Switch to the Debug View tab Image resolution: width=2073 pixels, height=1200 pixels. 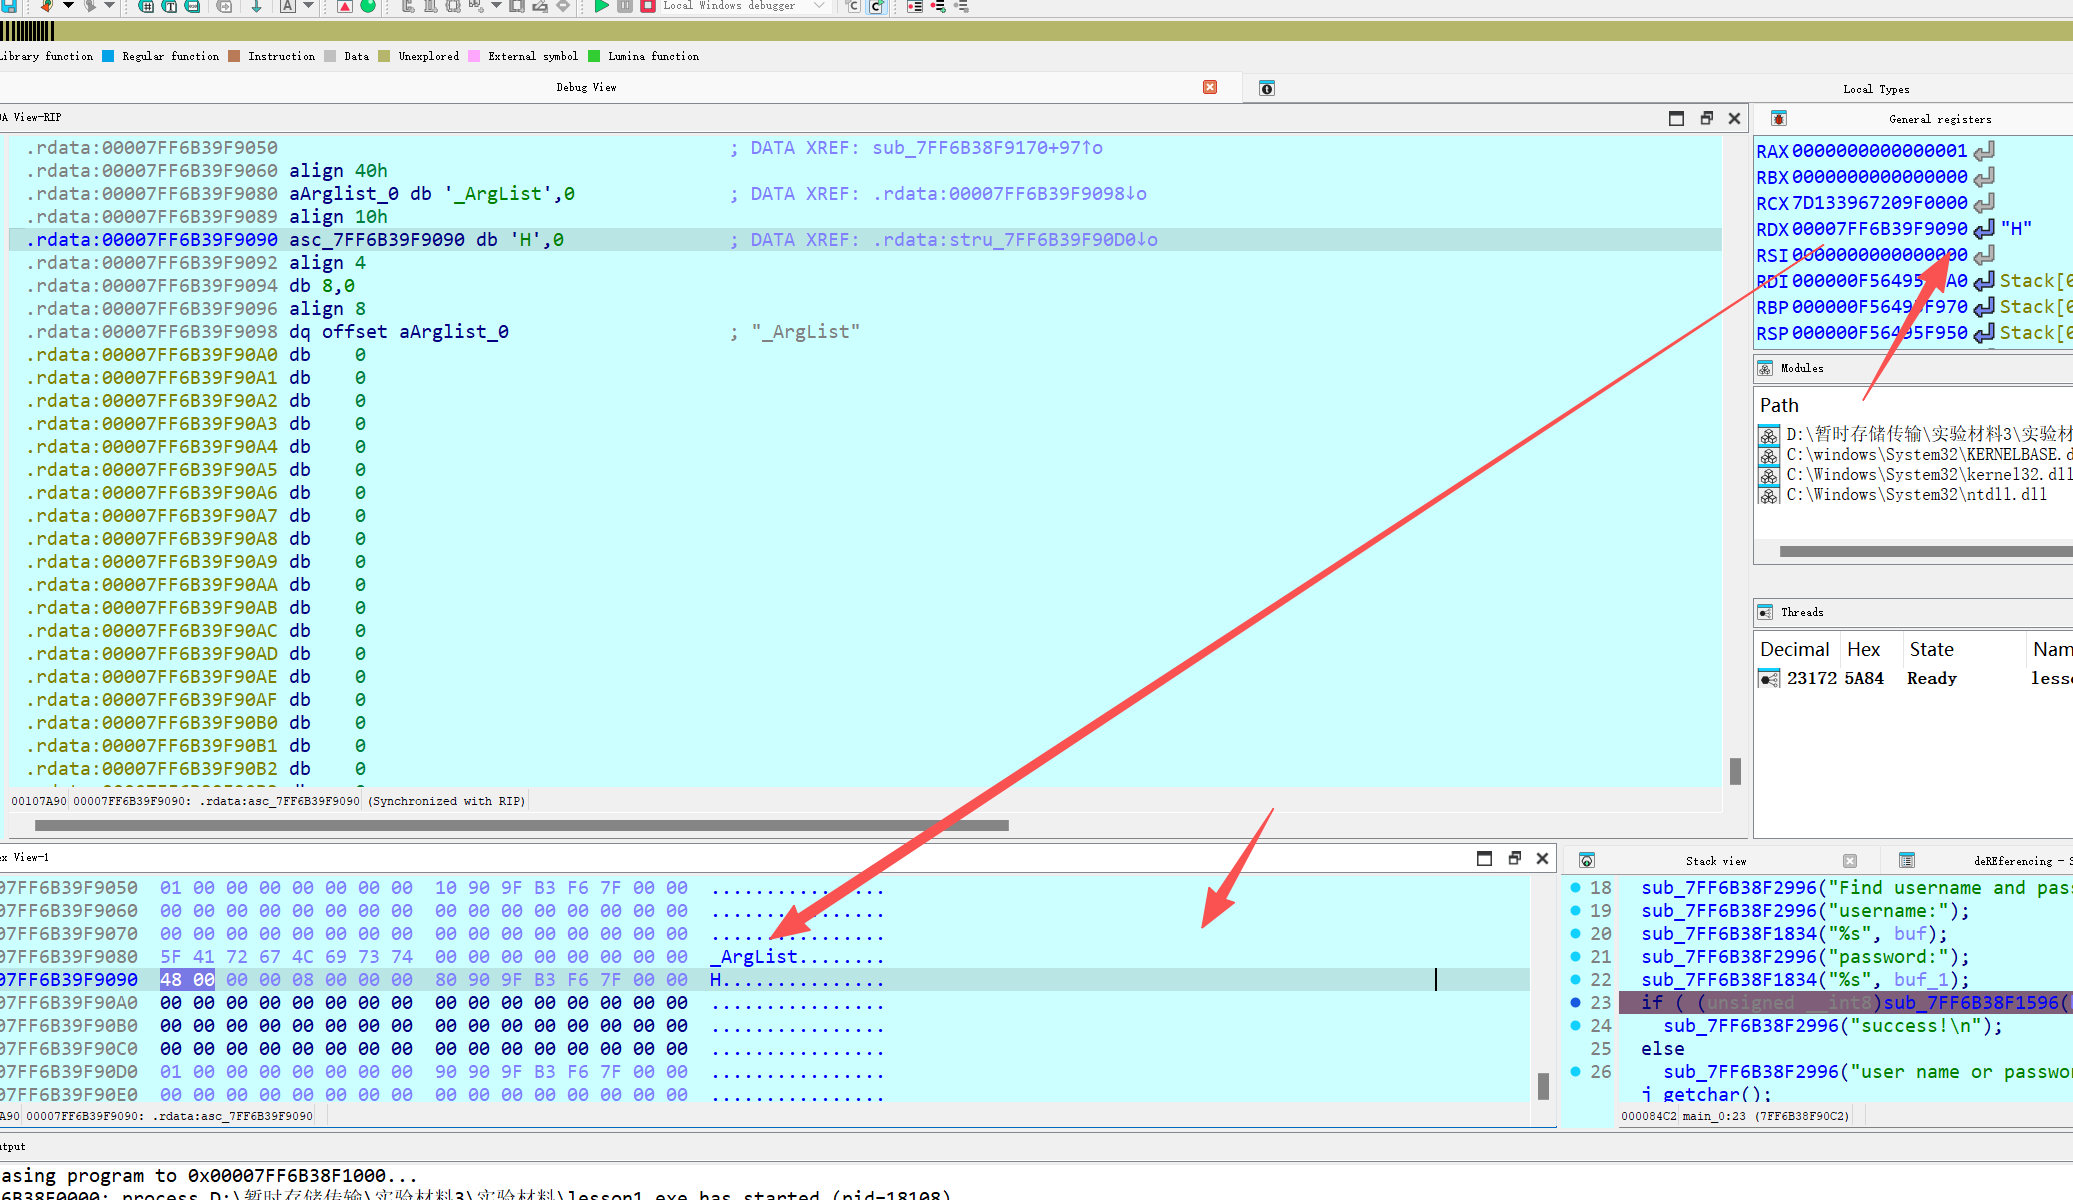pos(586,88)
